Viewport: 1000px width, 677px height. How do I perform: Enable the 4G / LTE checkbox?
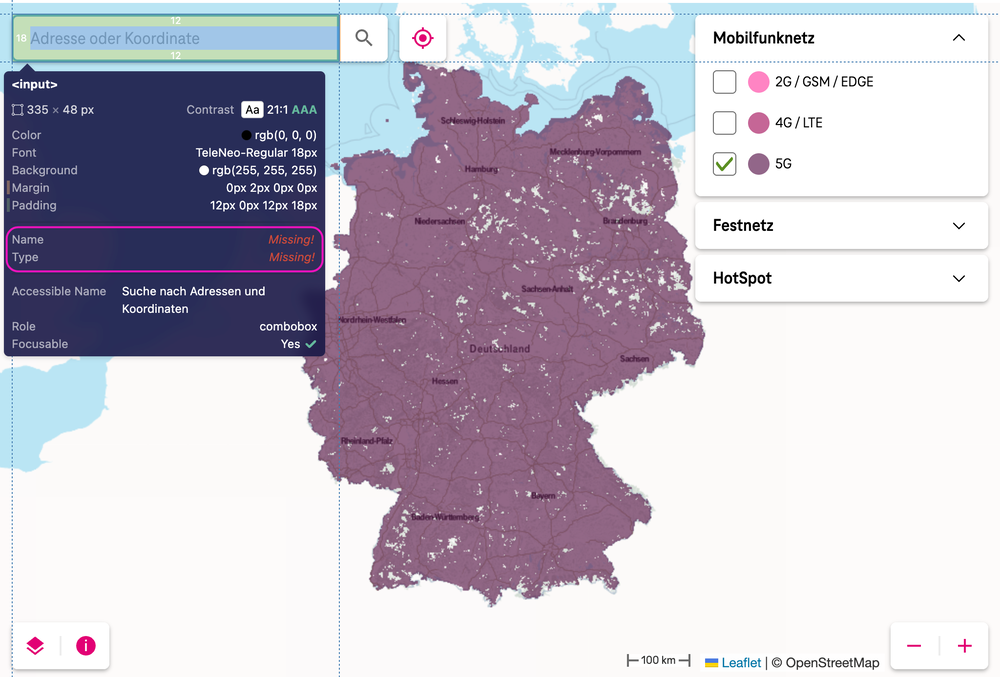tap(725, 123)
